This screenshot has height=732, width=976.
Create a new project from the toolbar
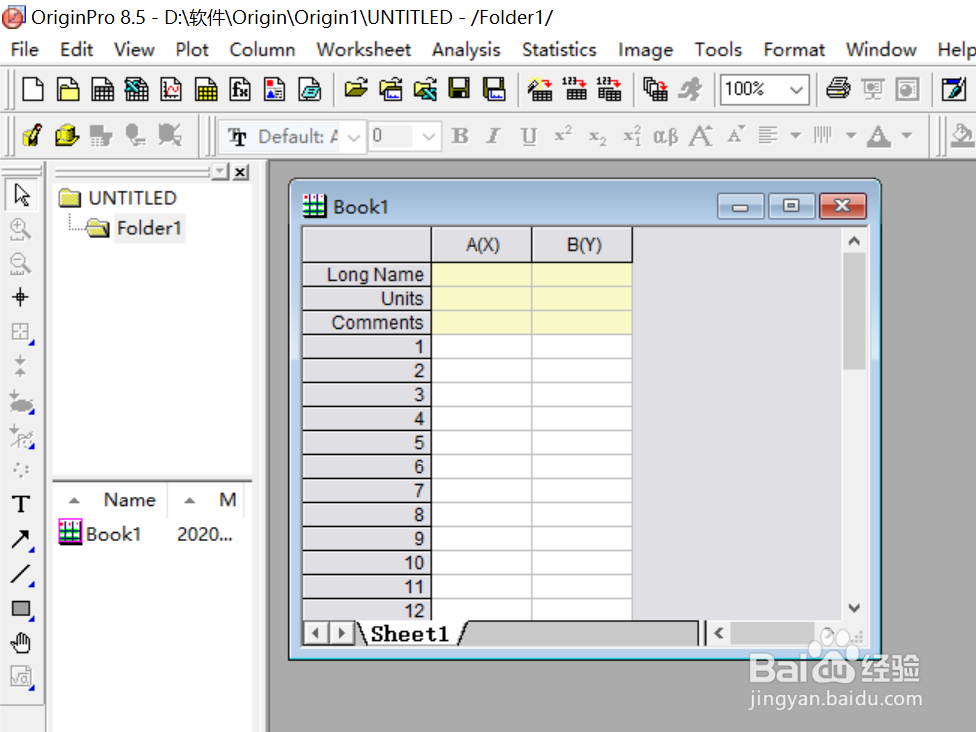pos(32,89)
